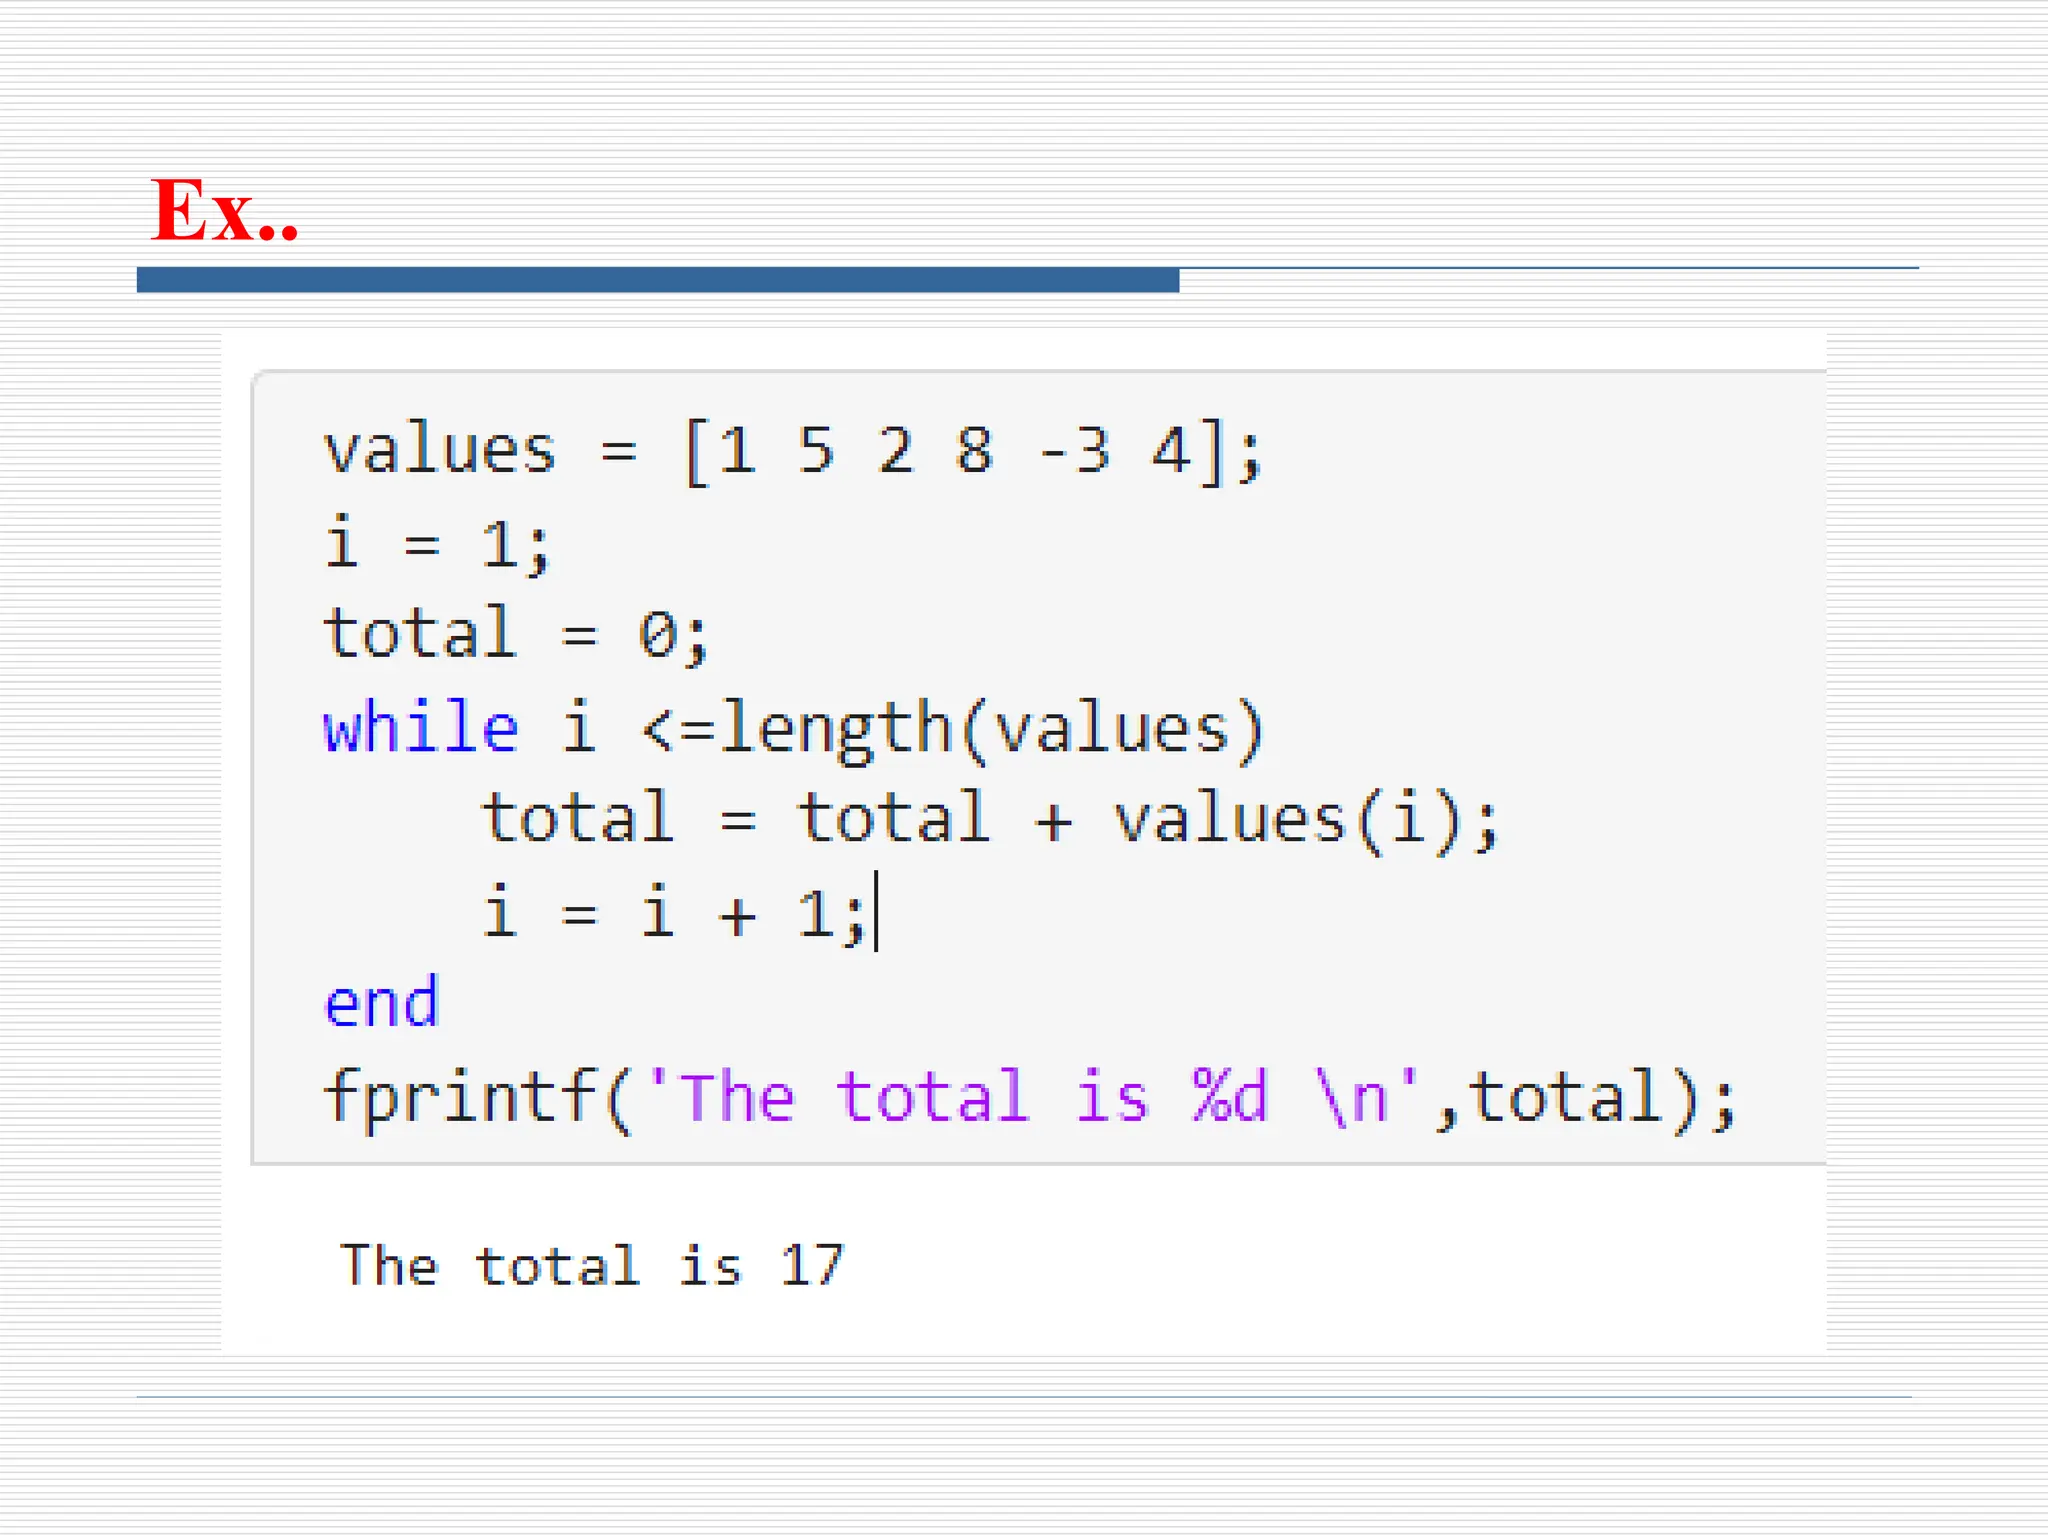Click the thin blue line at slide bottom
Viewport: 2048px width, 1536px height.
coord(1024,1397)
